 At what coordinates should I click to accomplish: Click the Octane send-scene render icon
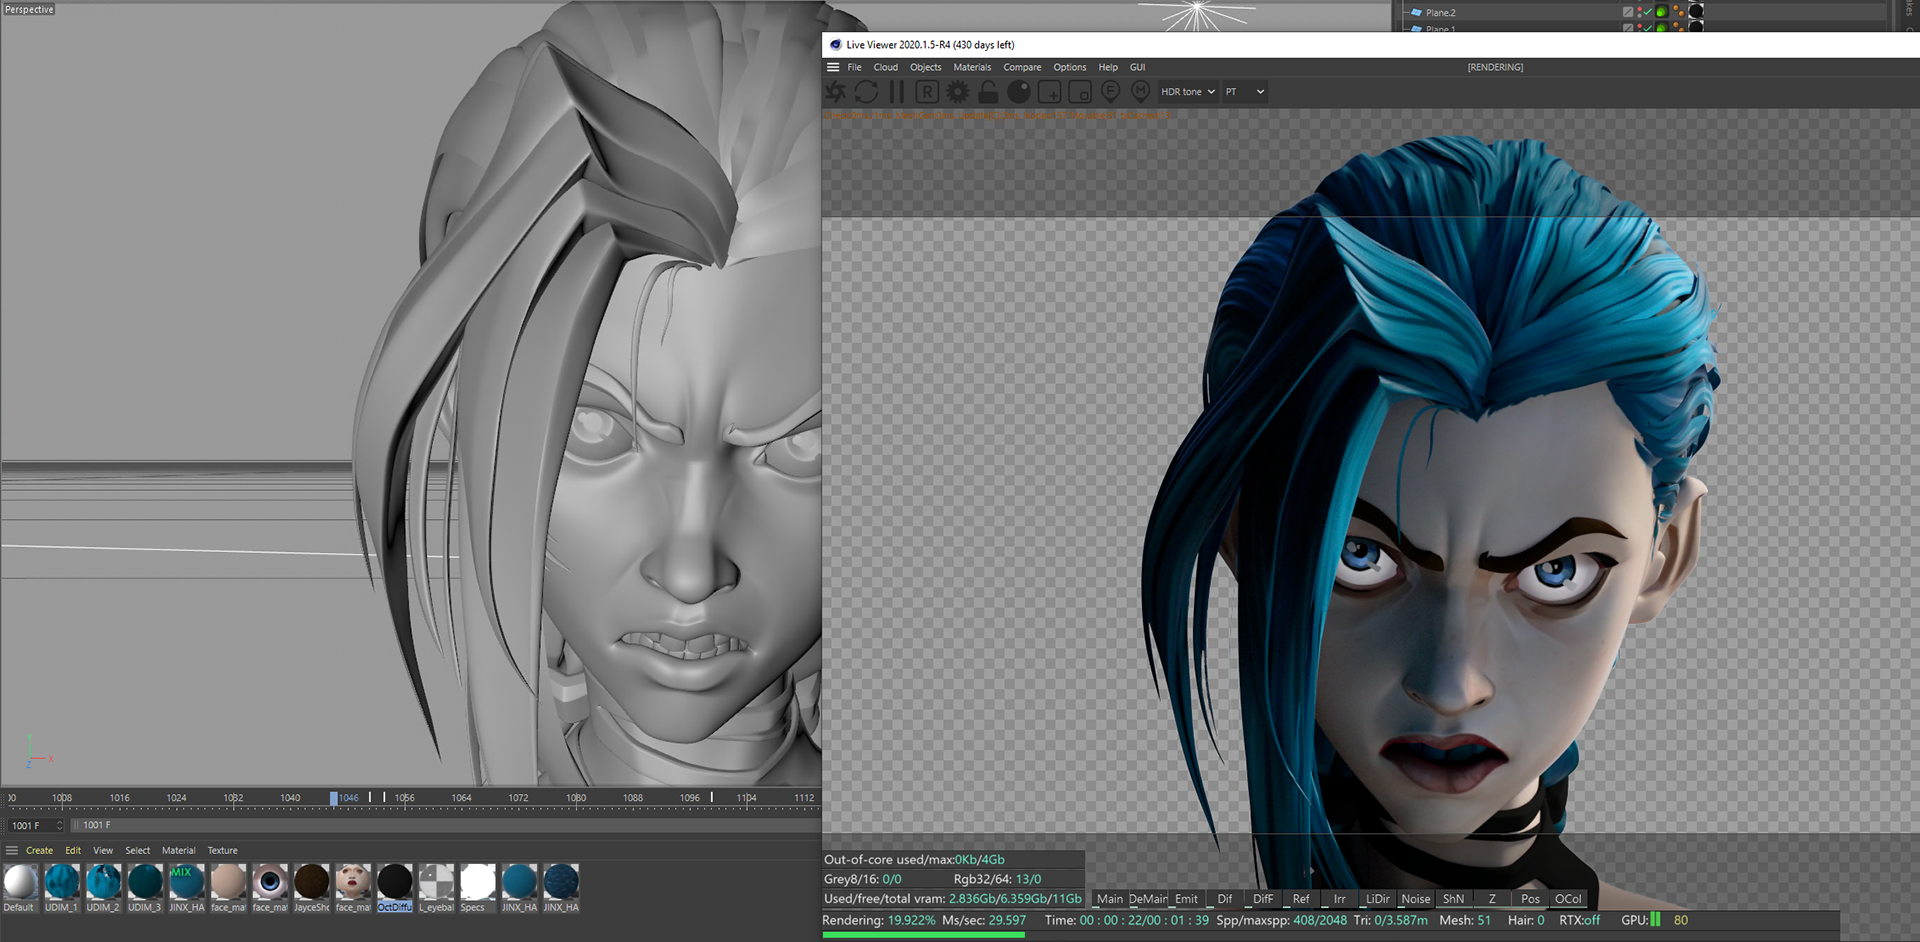[x=836, y=92]
